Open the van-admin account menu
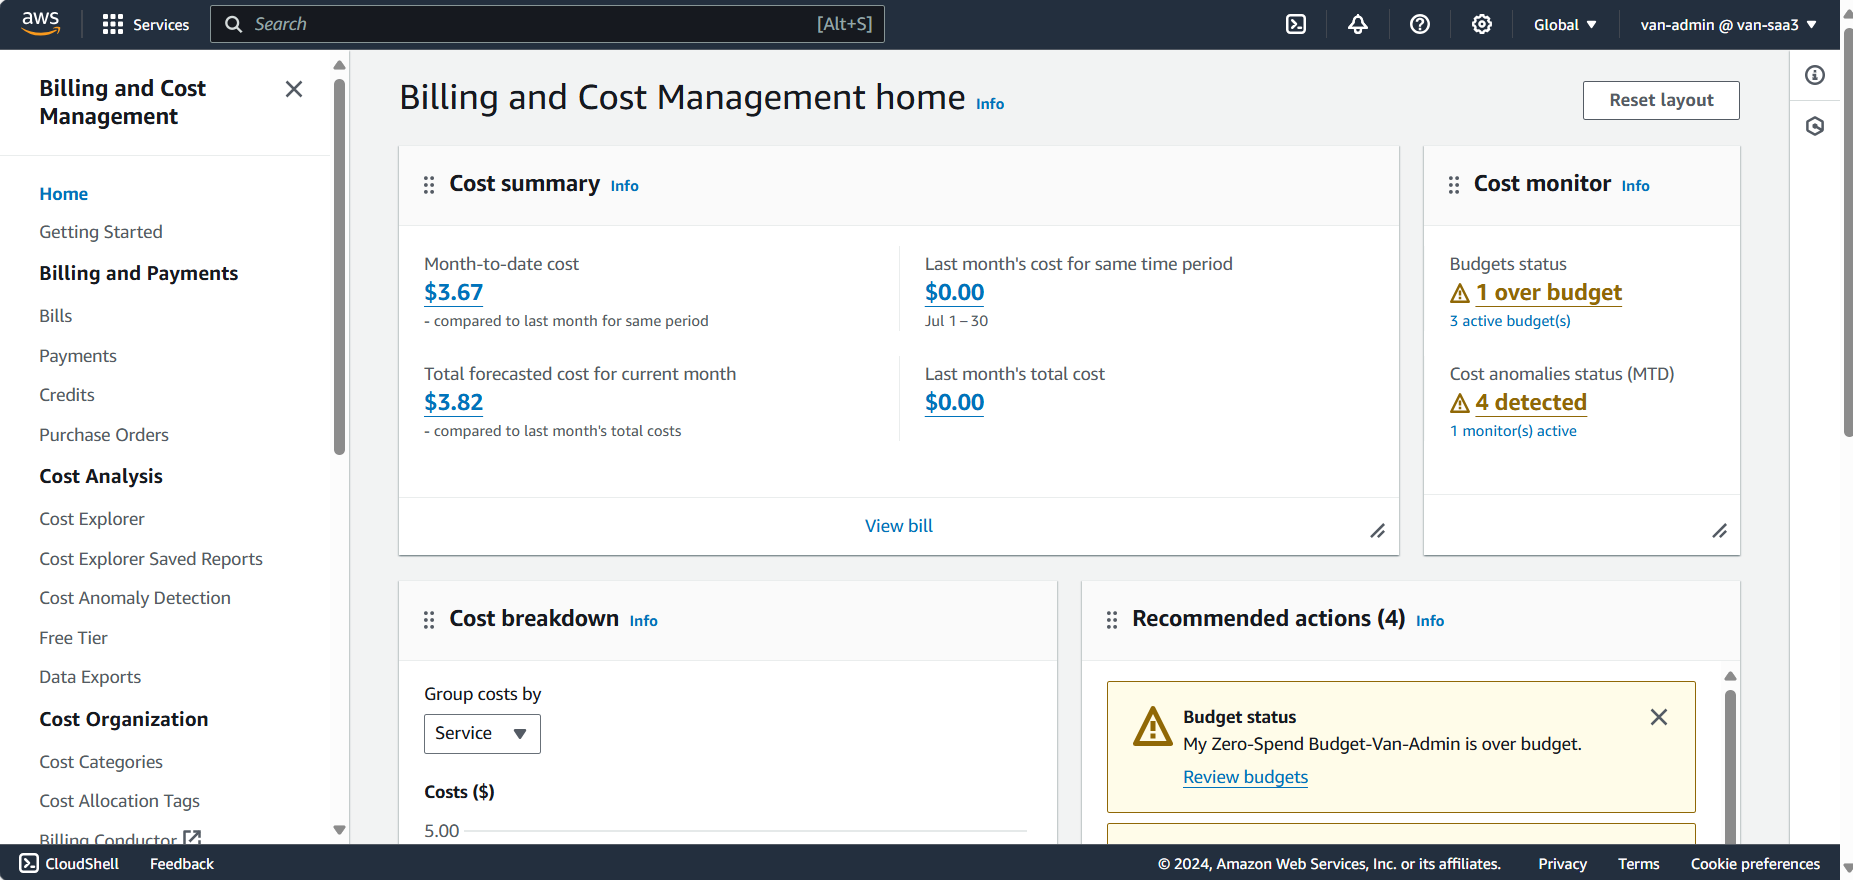The height and width of the screenshot is (880, 1853). (1729, 24)
